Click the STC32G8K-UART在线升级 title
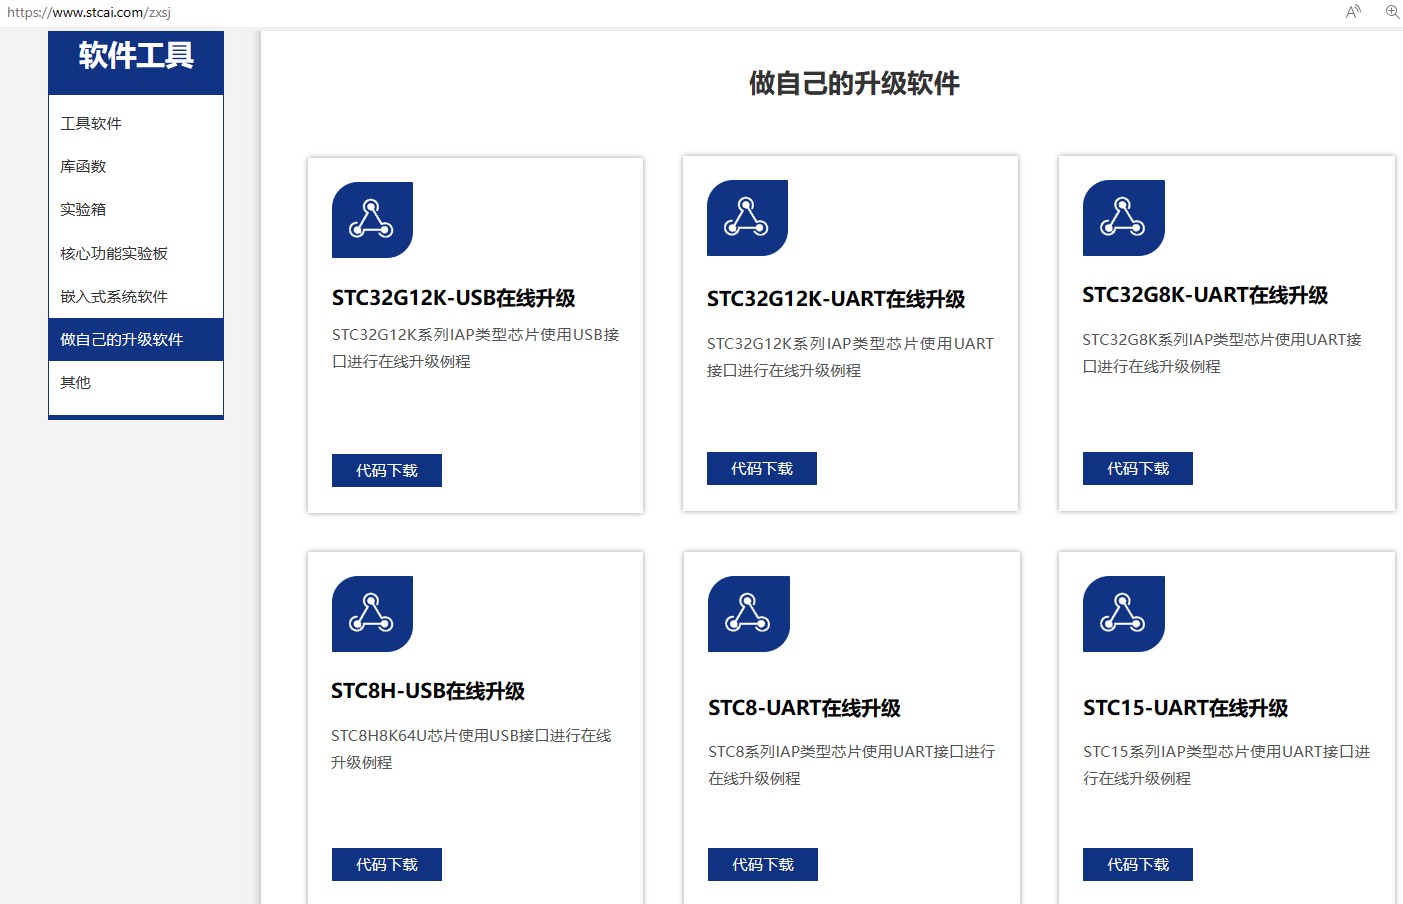This screenshot has height=904, width=1403. click(x=1205, y=295)
